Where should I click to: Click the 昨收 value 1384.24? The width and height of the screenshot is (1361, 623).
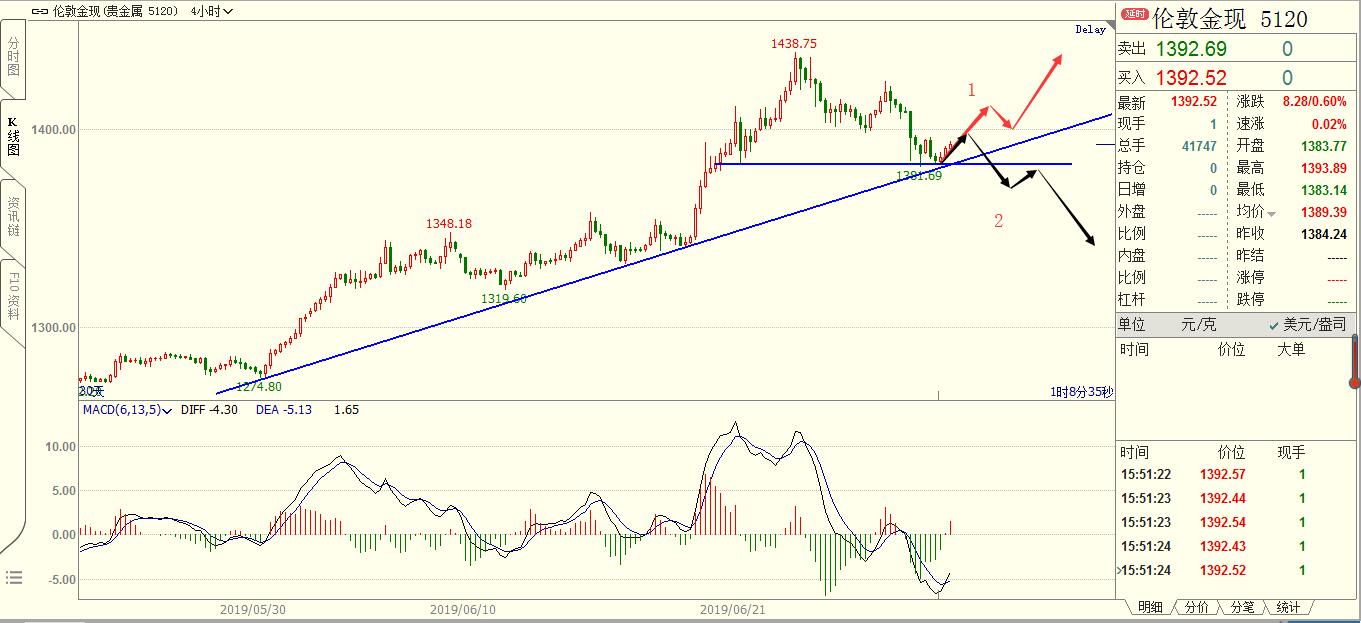pyautogui.click(x=1323, y=234)
